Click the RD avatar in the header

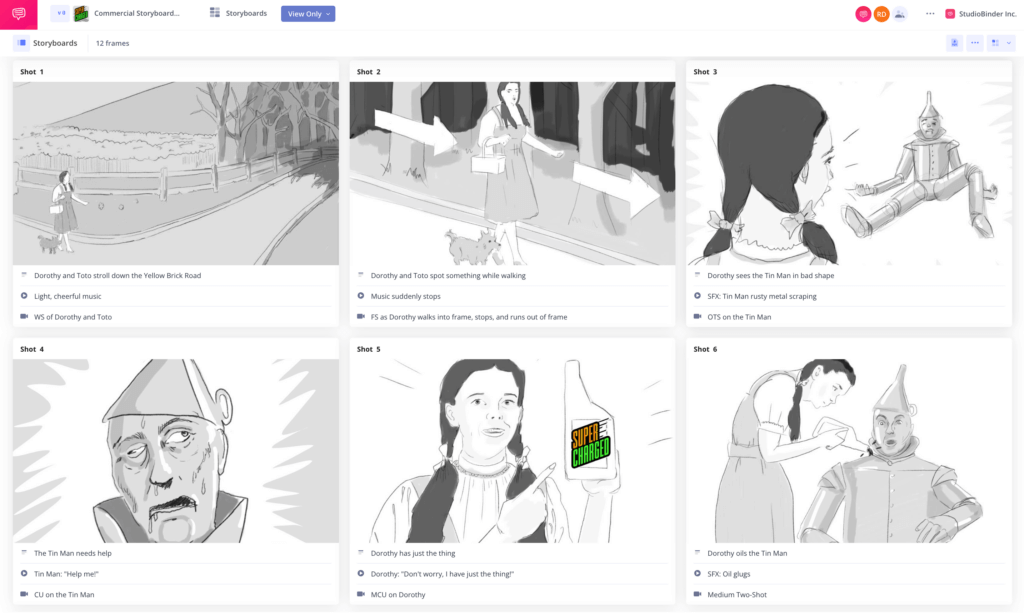coord(880,13)
